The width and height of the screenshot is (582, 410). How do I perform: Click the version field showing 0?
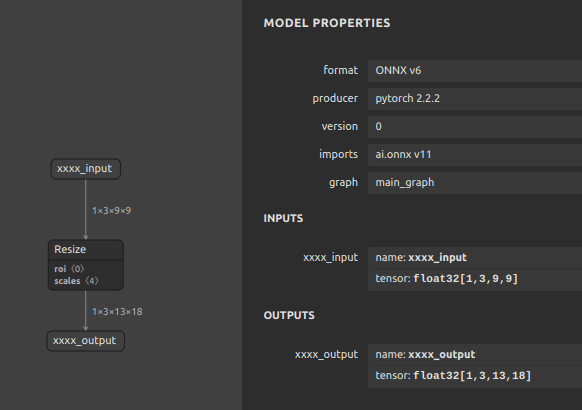click(x=475, y=127)
